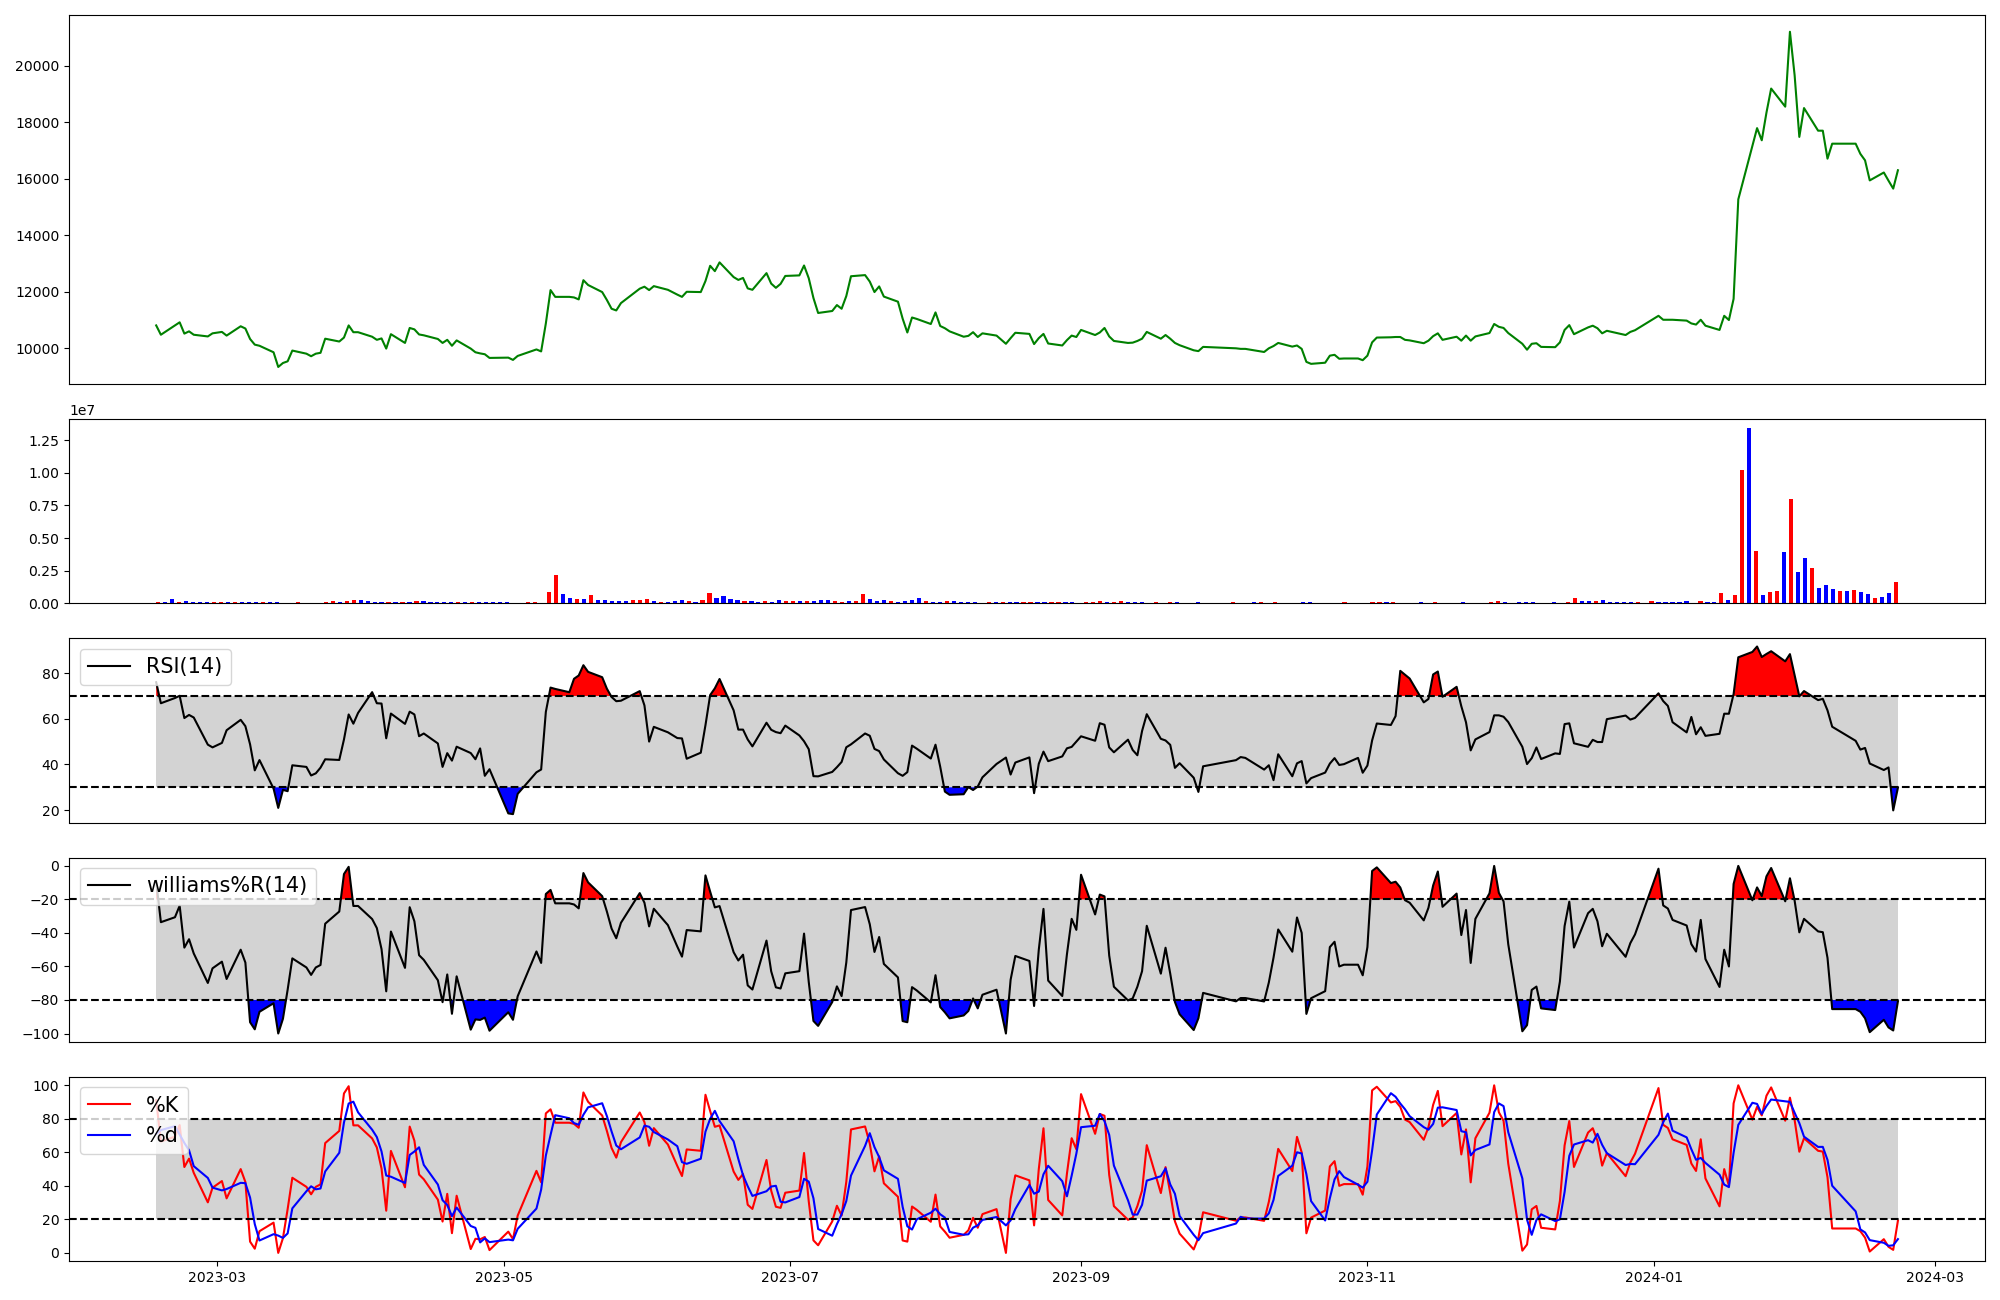This screenshot has width=2000, height=1300.
Task: Click the 2023-03 x-axis date label
Action: point(217,1277)
